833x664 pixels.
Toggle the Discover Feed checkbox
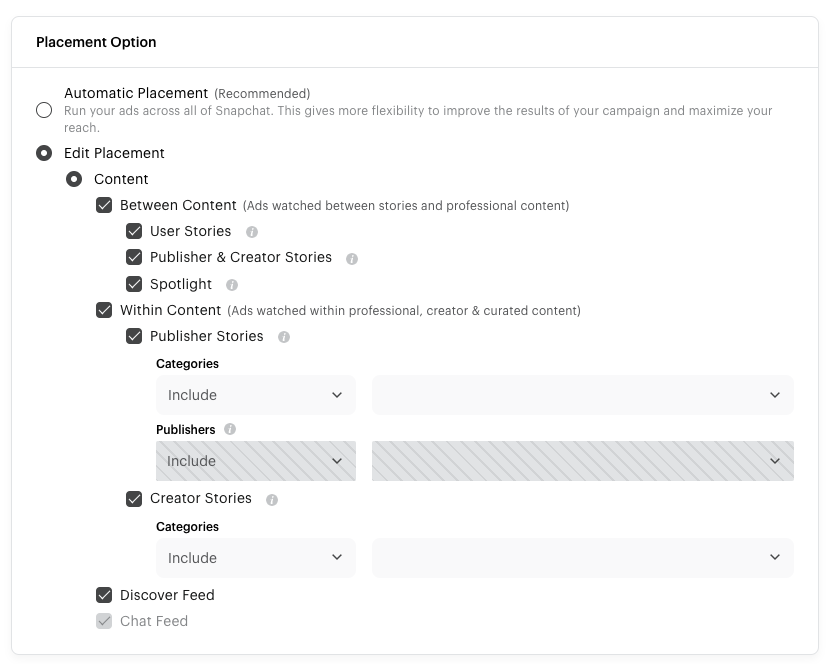click(x=104, y=595)
